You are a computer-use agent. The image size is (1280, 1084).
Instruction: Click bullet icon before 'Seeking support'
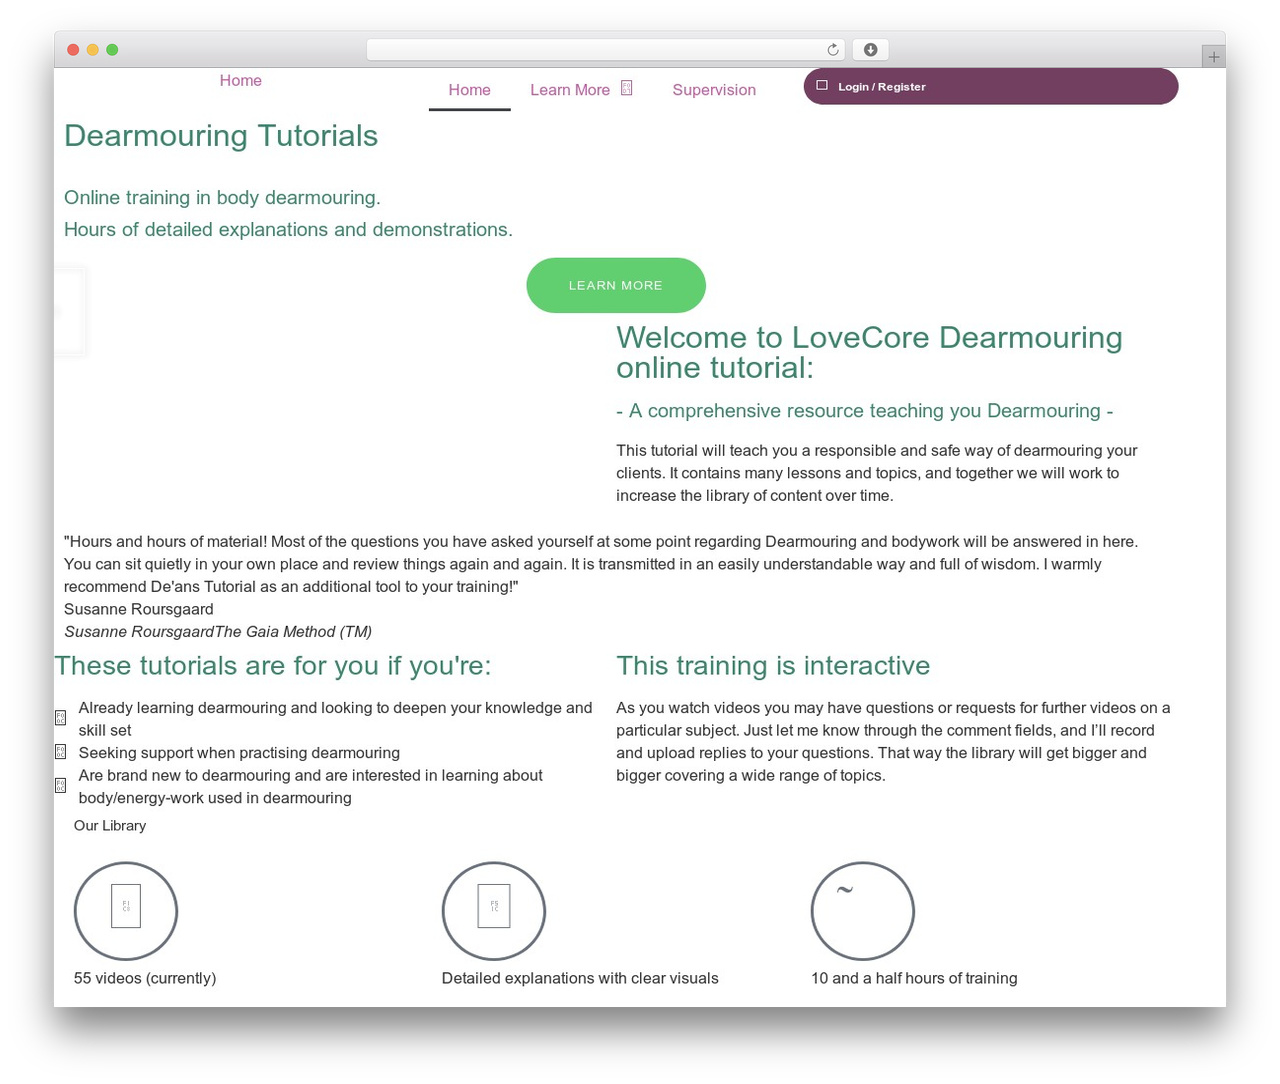coord(60,752)
